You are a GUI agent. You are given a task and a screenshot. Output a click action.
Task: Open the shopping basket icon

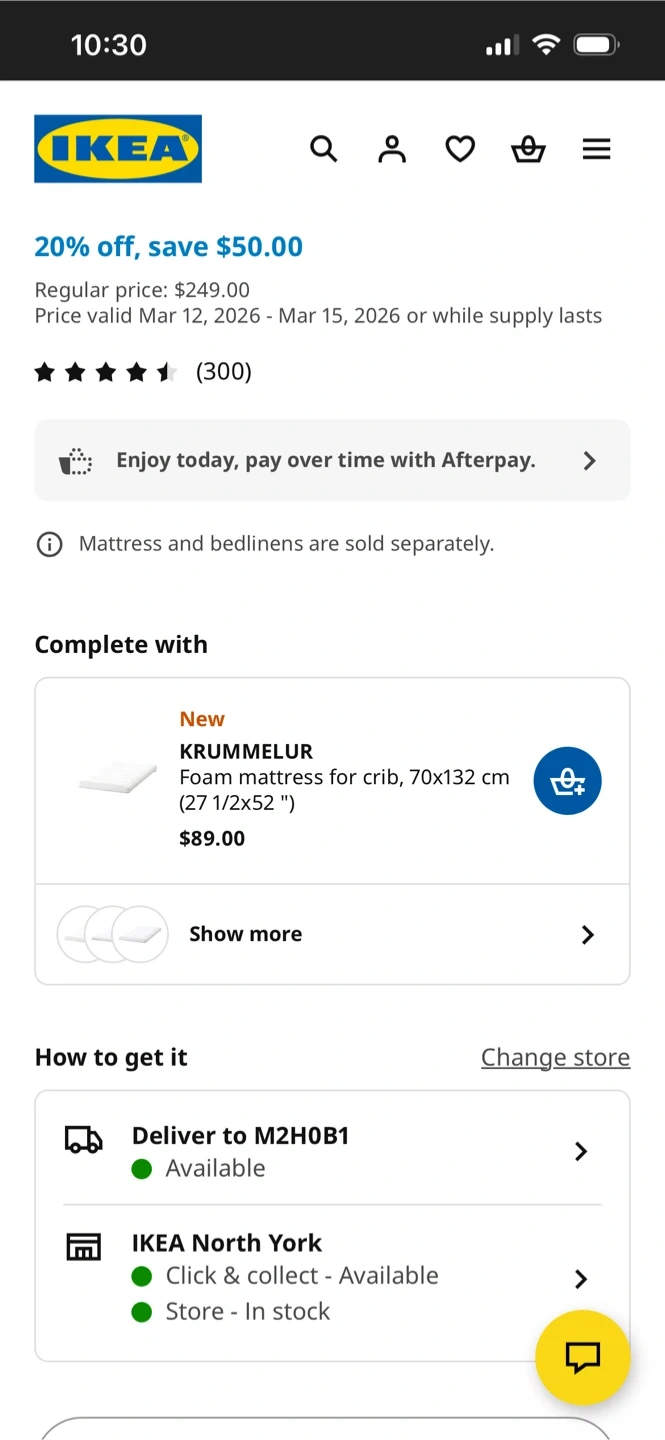[x=528, y=149]
